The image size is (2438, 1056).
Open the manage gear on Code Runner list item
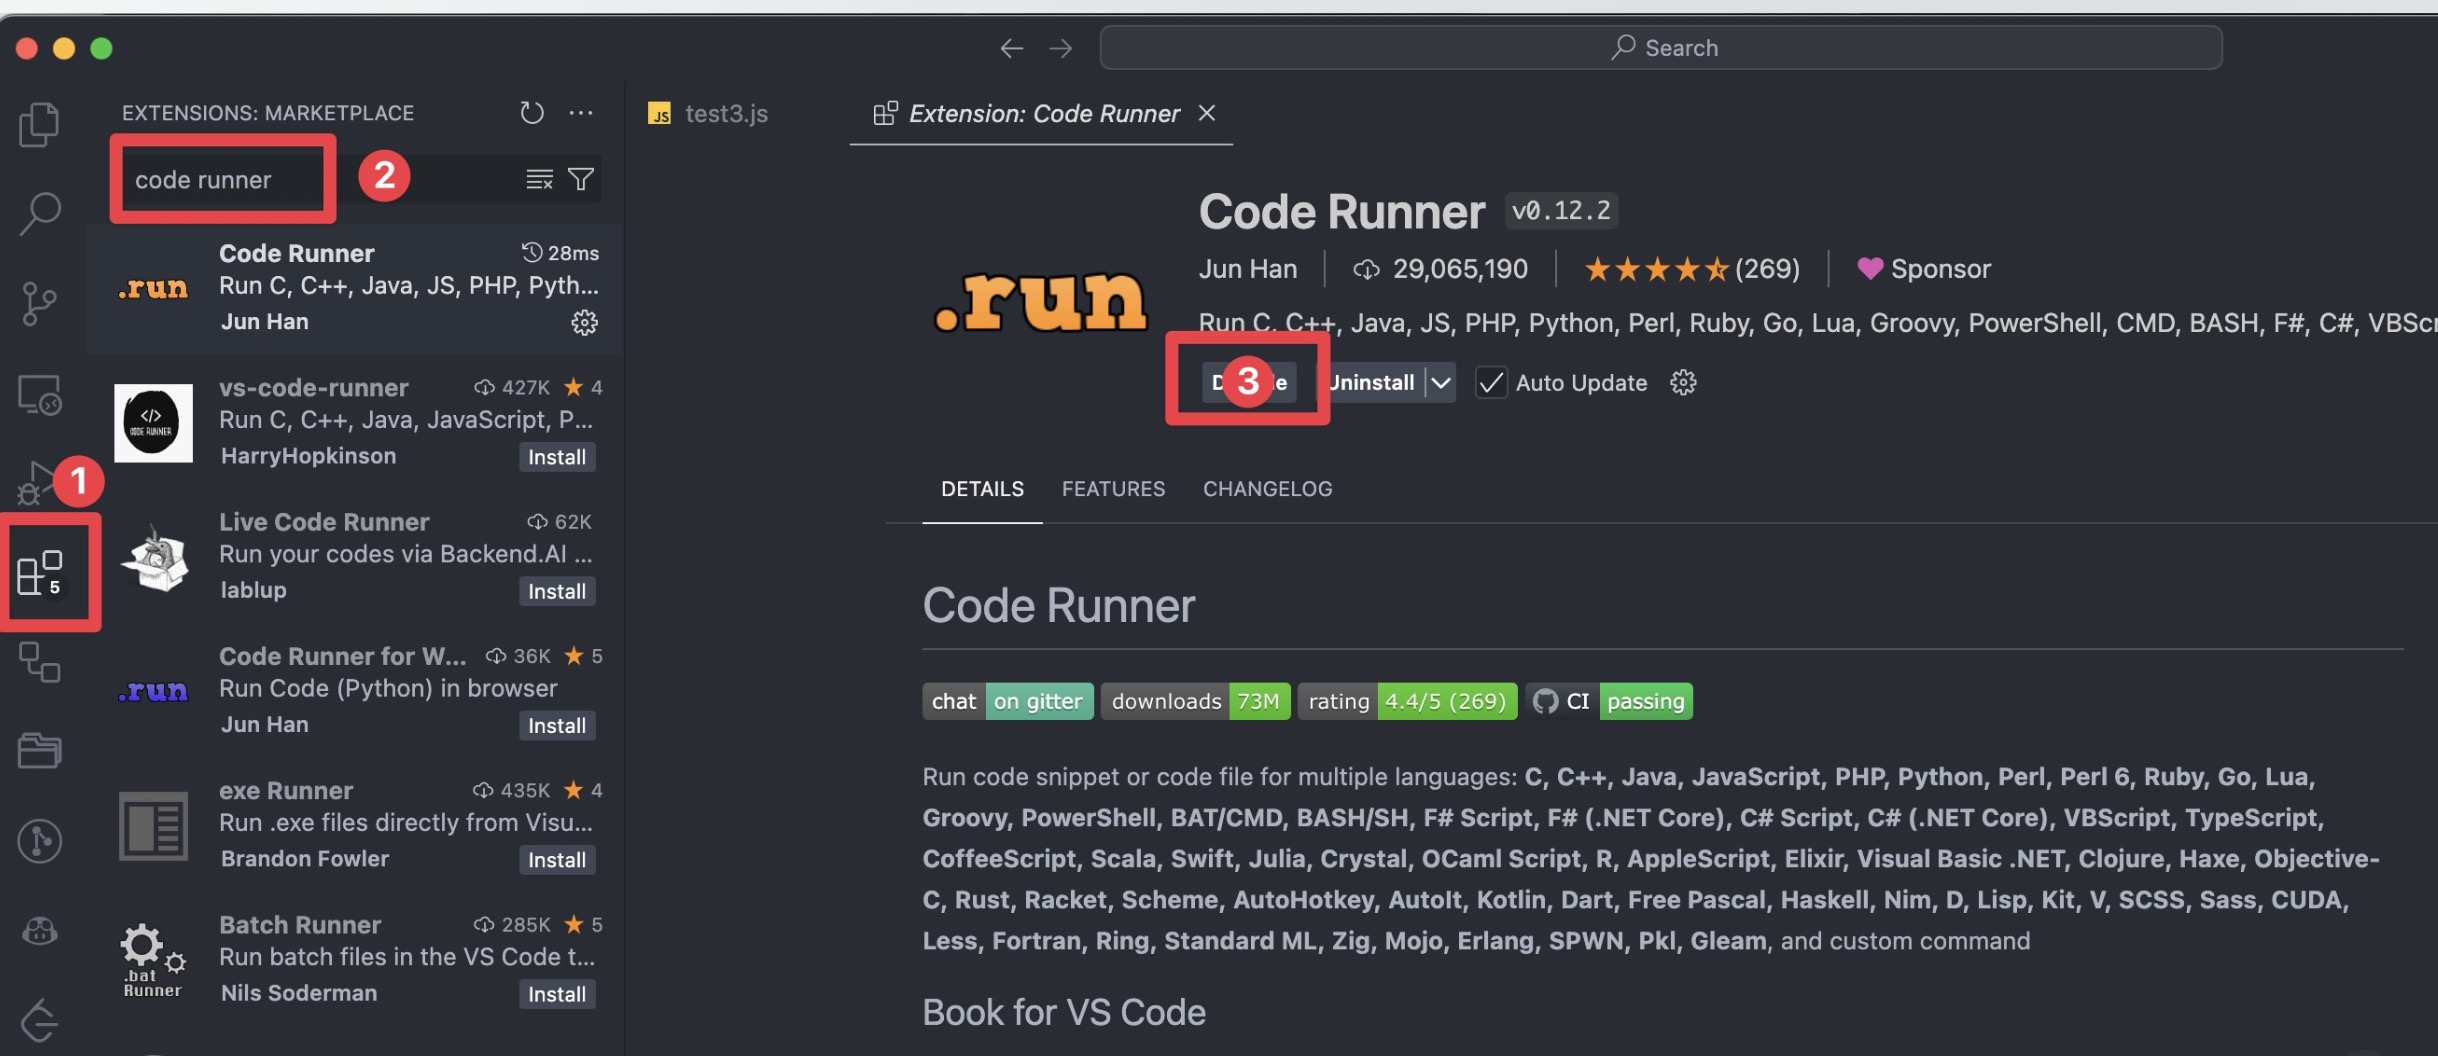(x=584, y=322)
